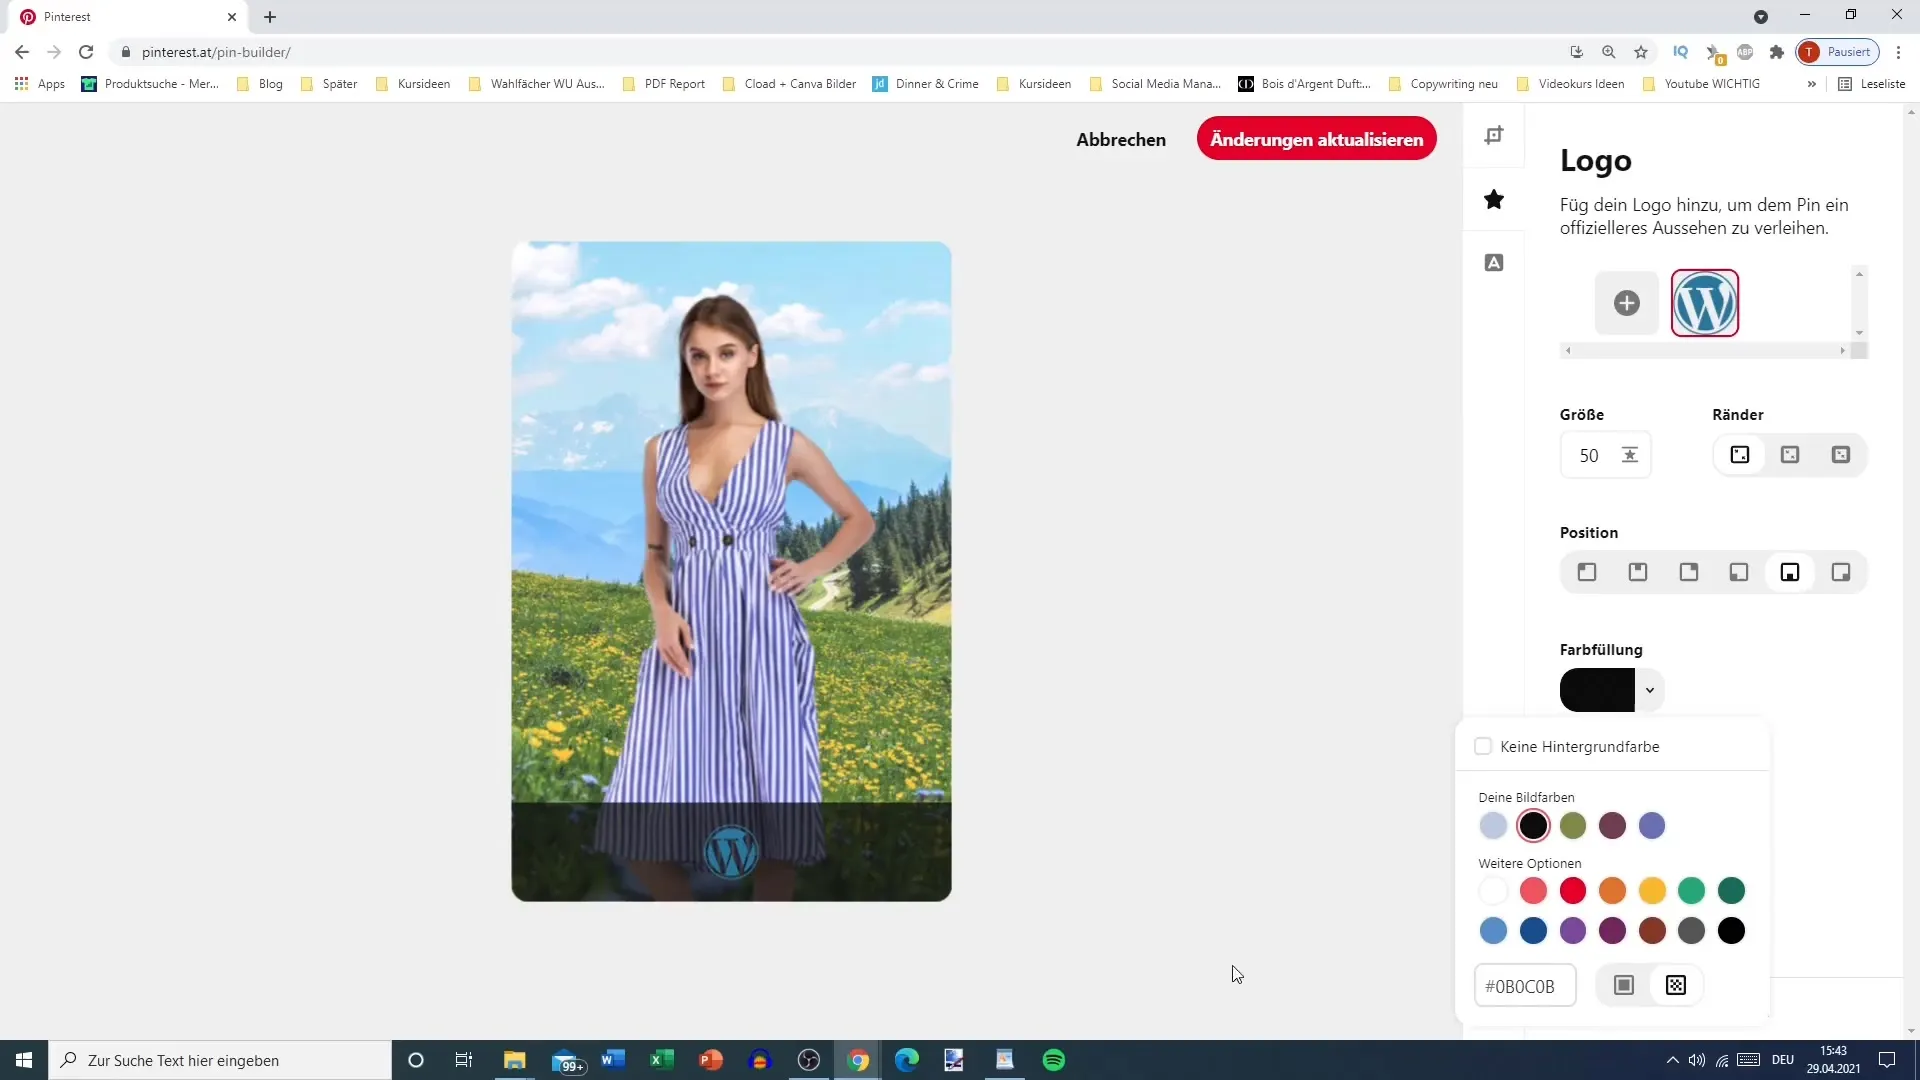Set logo position to top center

pos(1638,572)
